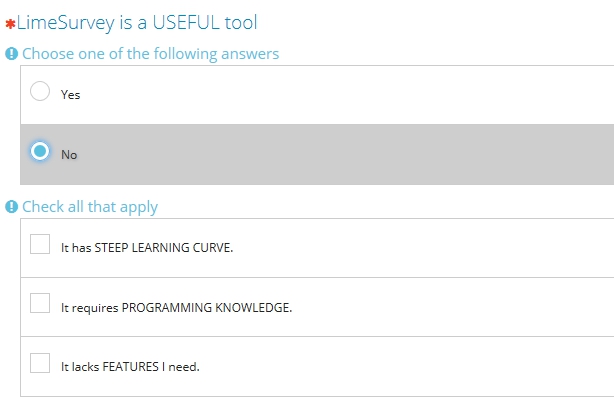Screen dimensions: 614x415
Task: Click the 'Check all that apply' hint text
Action: 90,207
